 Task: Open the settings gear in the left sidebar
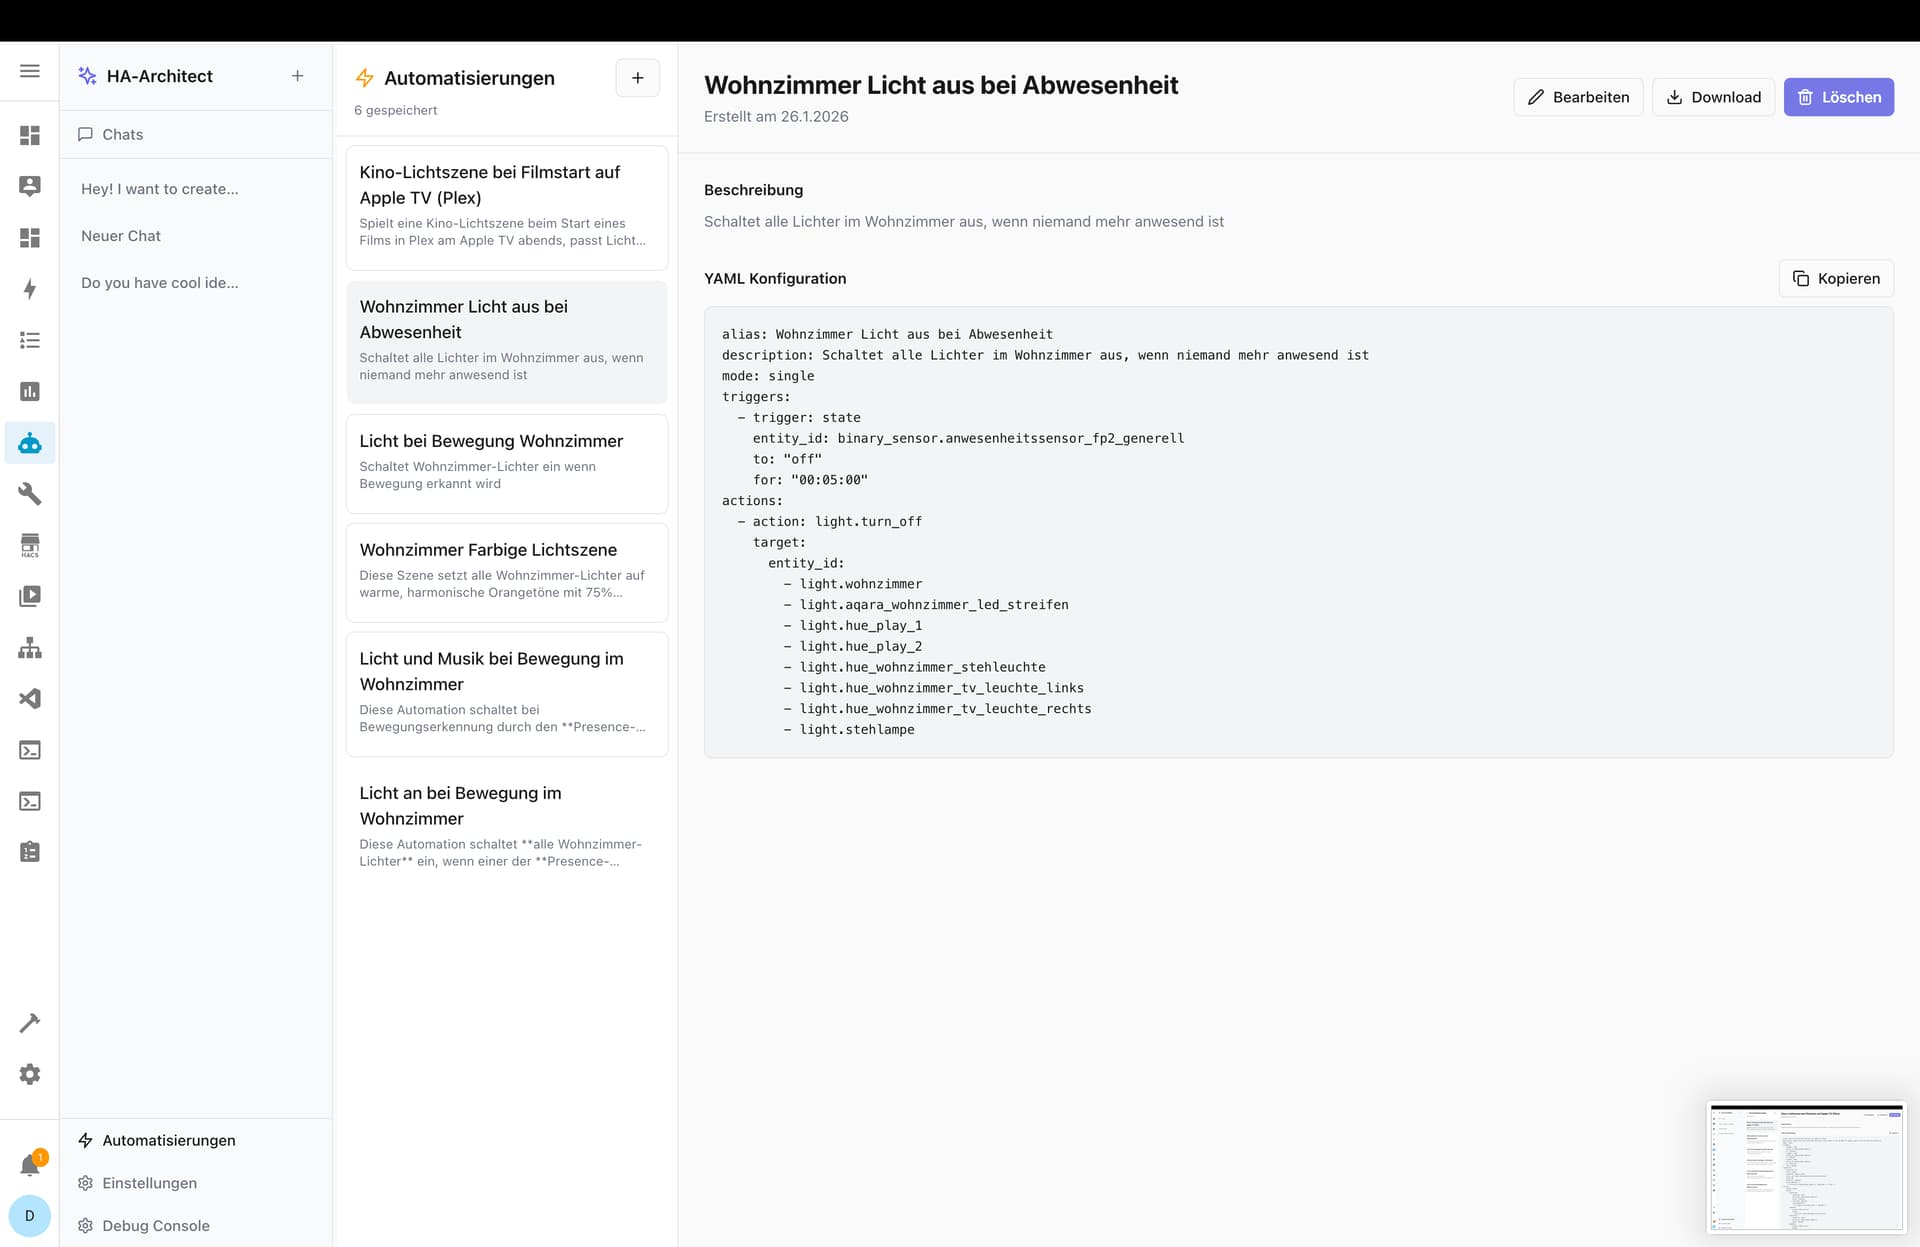(30, 1074)
